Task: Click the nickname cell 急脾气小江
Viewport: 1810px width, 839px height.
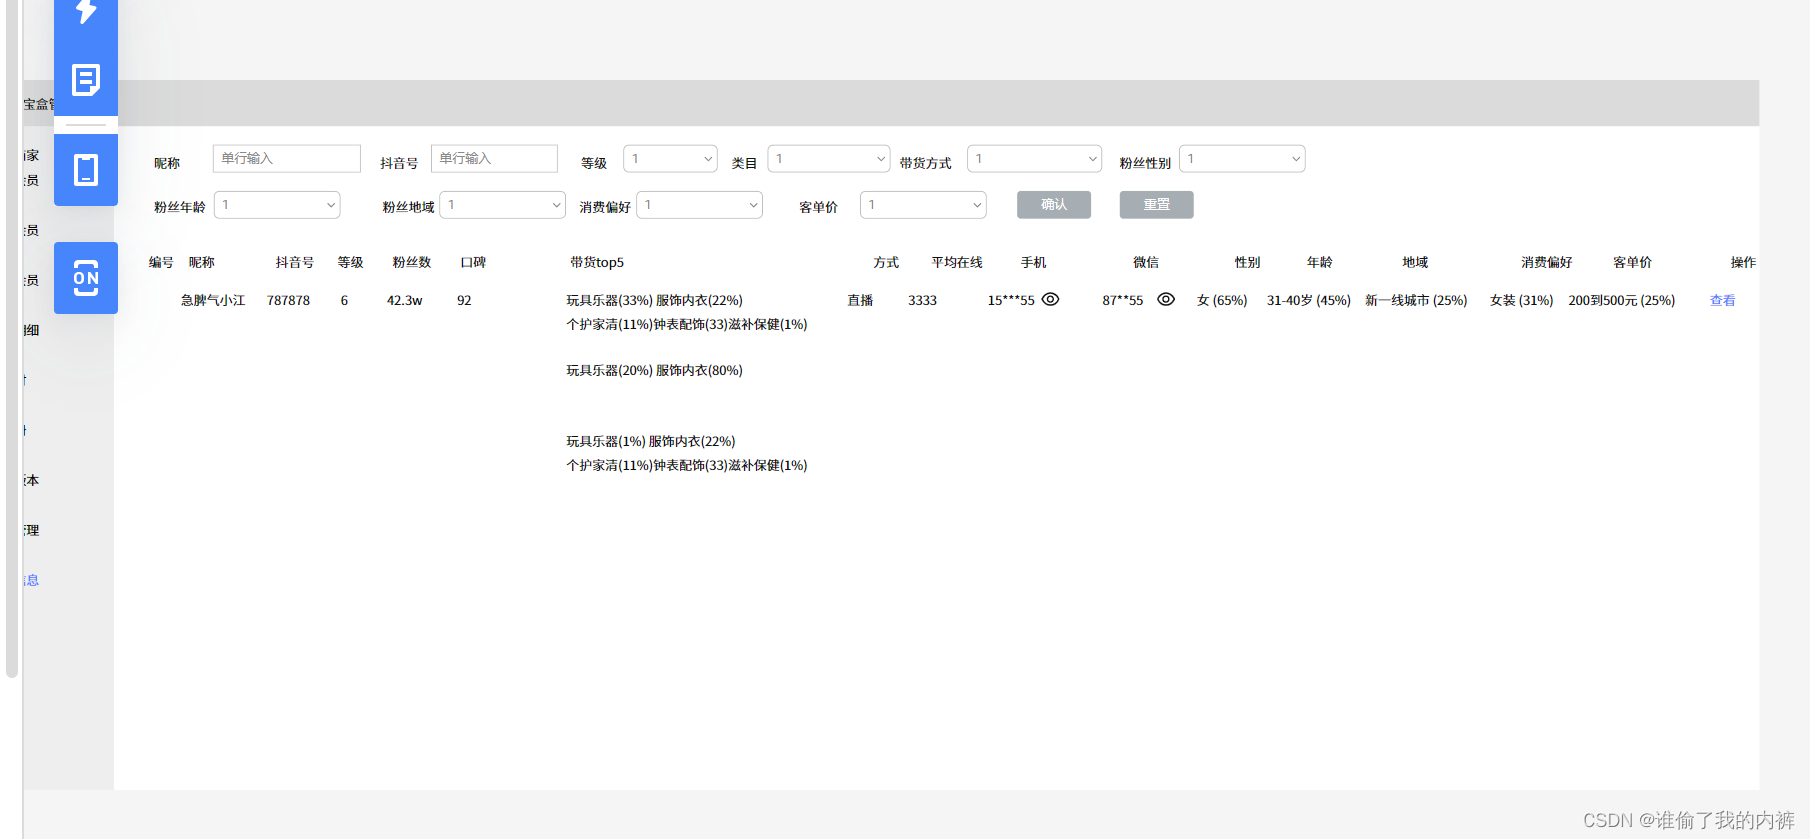Action: (213, 301)
